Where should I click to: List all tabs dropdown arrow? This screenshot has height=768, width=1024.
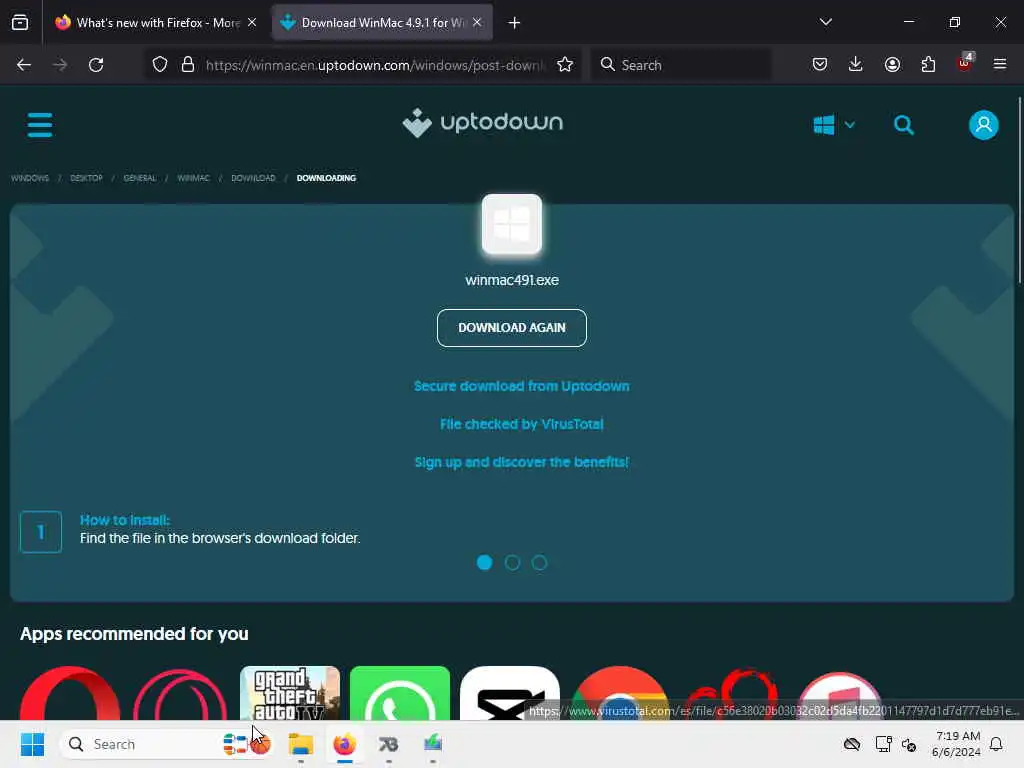point(825,22)
